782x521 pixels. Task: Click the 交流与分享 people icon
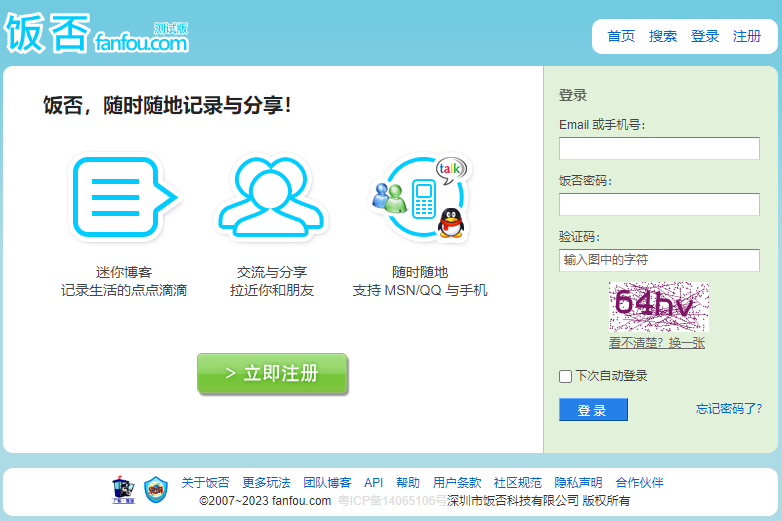271,196
